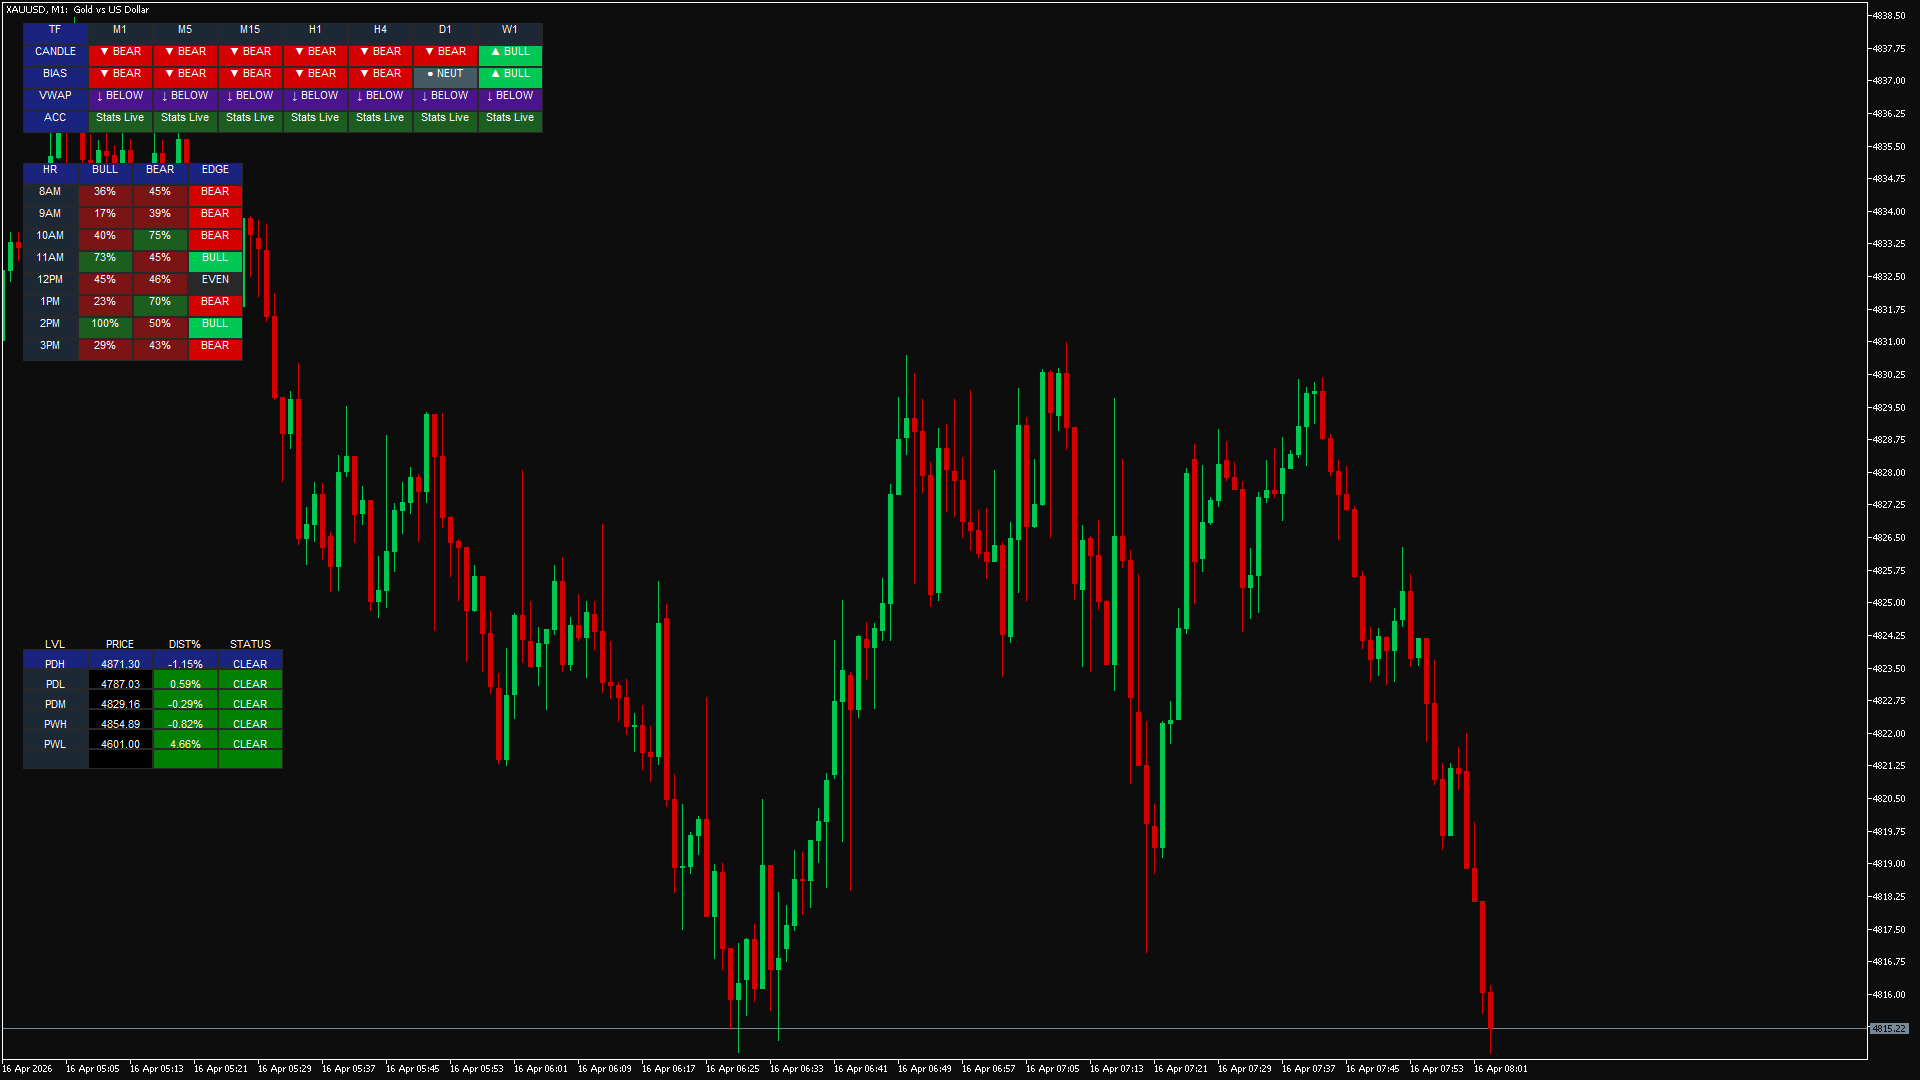The height and width of the screenshot is (1080, 1920).
Task: Click the H4 VWAP below arrow cell
Action: pyautogui.click(x=380, y=96)
